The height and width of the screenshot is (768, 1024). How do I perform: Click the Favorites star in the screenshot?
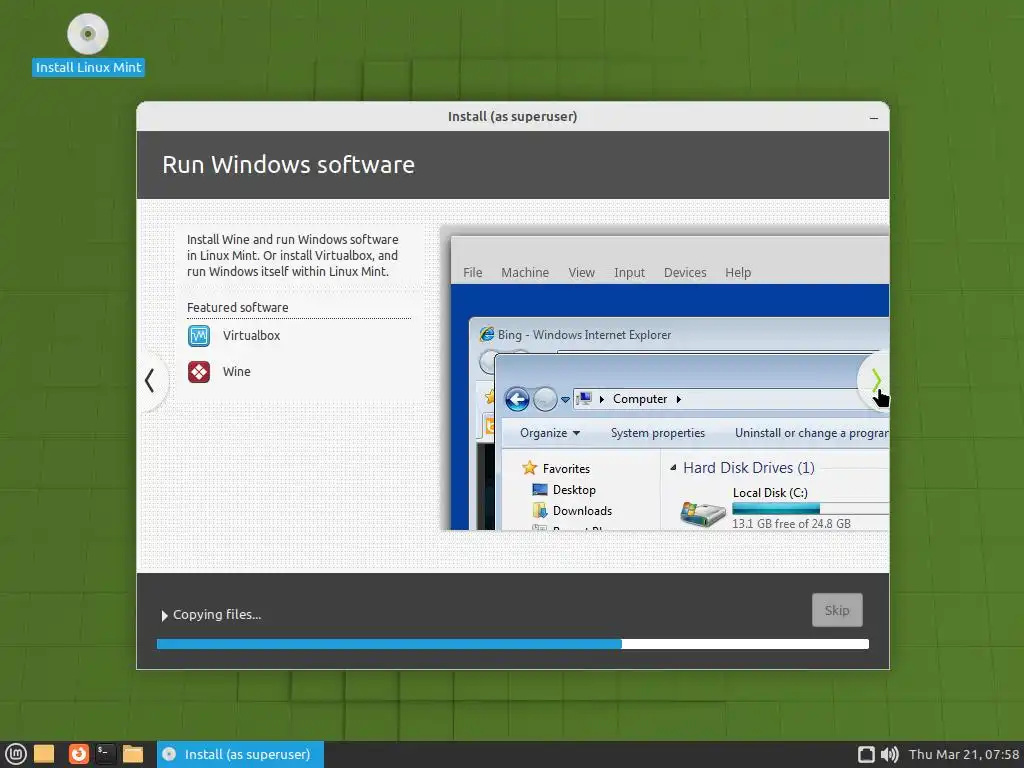coord(530,468)
